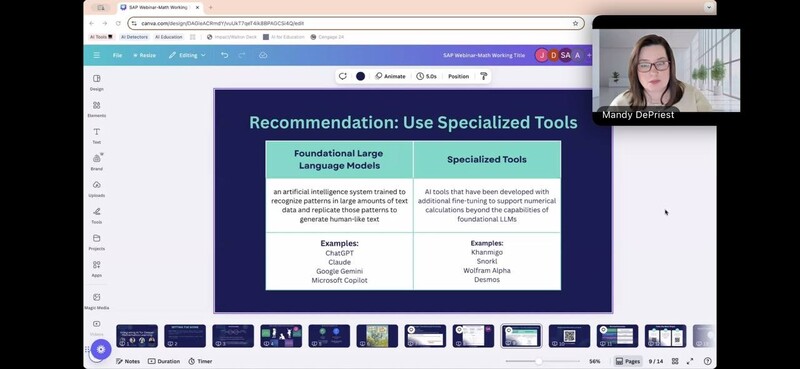Click the Animate button

tap(390, 76)
